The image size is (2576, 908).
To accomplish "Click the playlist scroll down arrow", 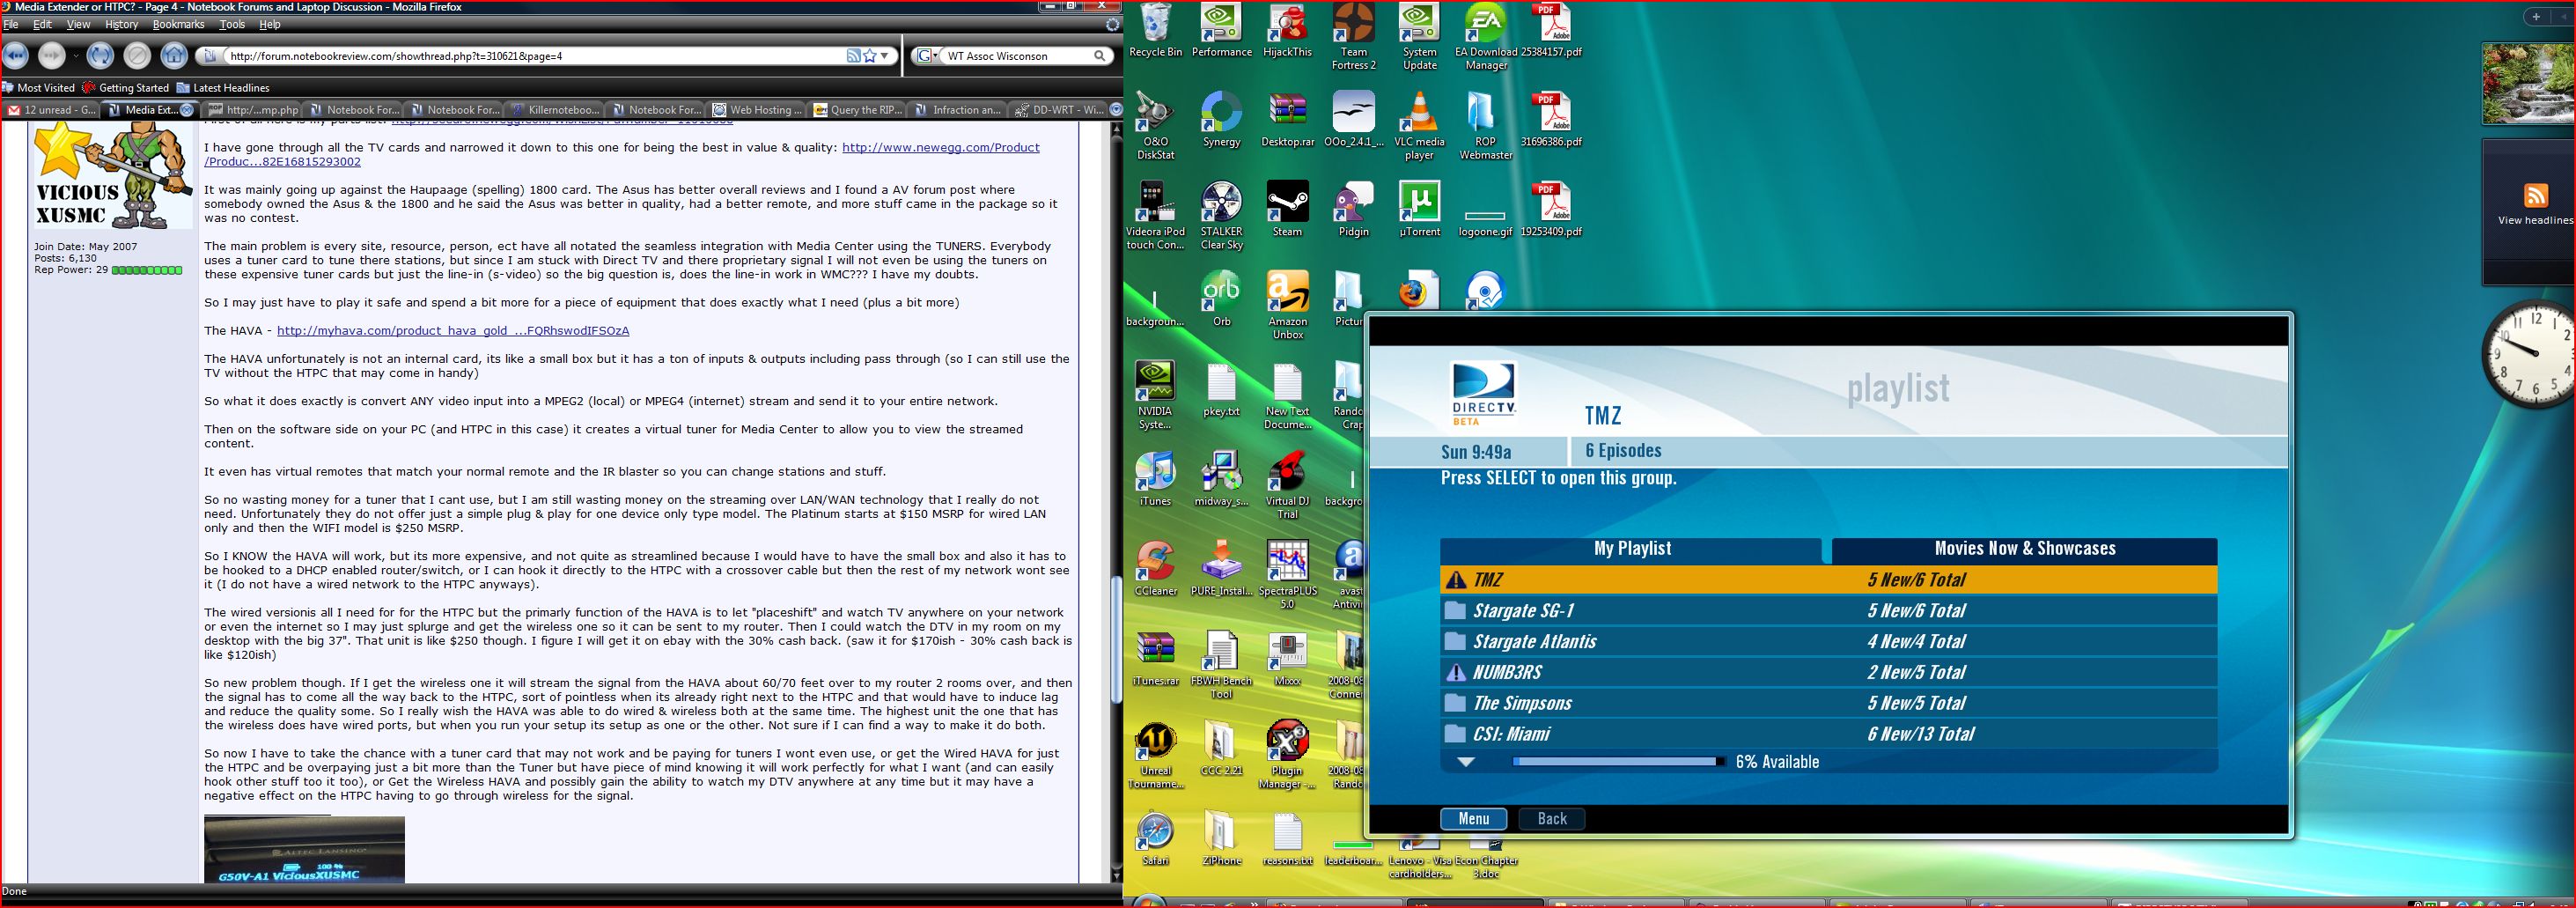I will [x=1466, y=762].
